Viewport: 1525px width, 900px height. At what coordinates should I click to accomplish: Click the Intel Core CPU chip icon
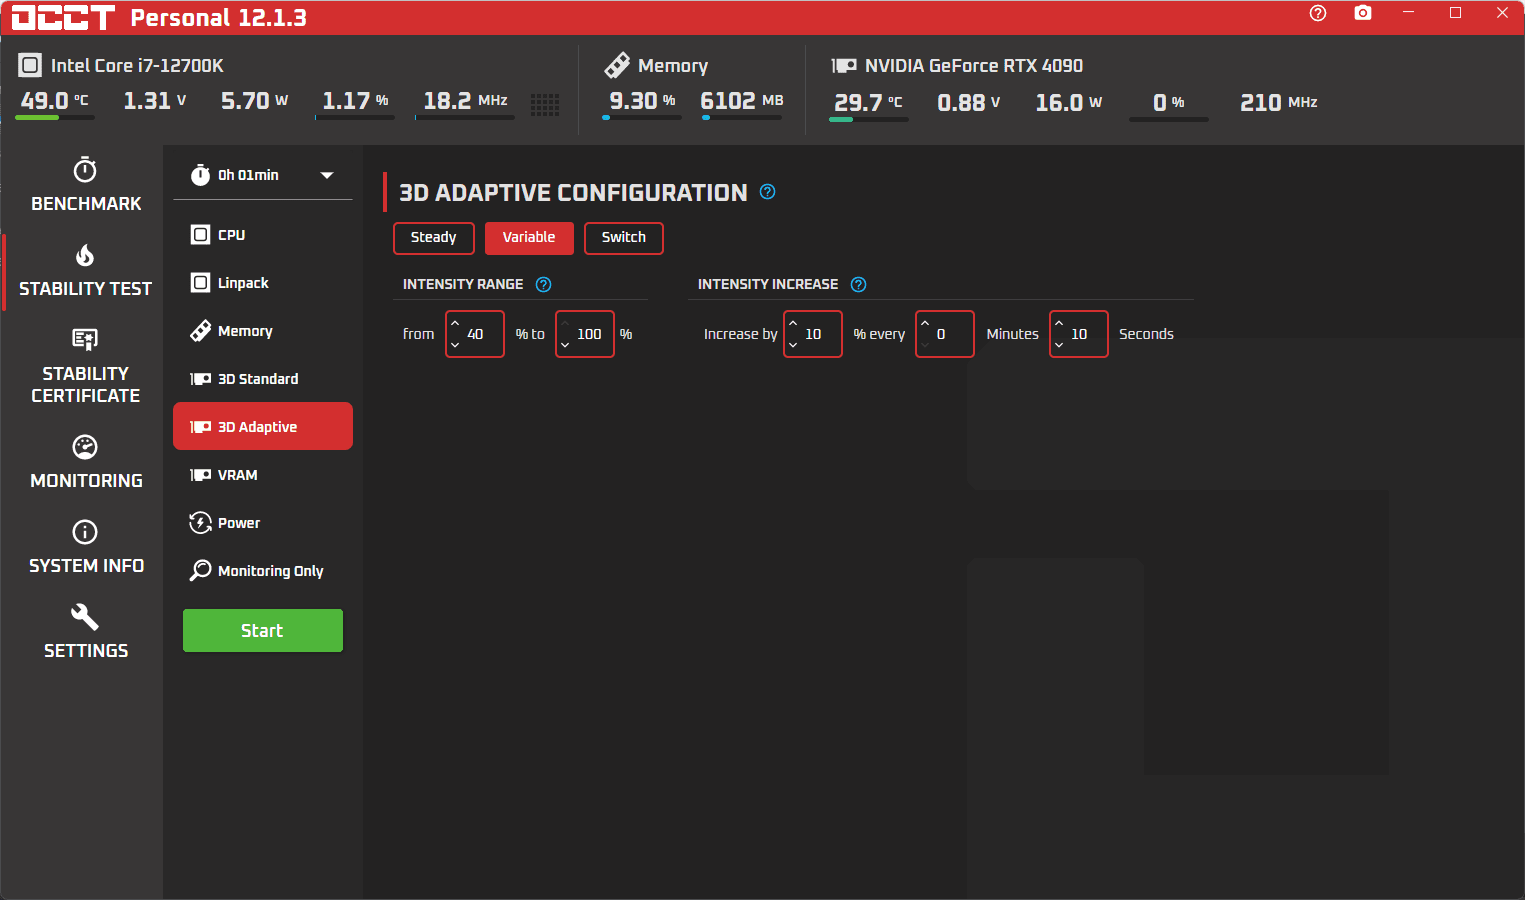(30, 66)
